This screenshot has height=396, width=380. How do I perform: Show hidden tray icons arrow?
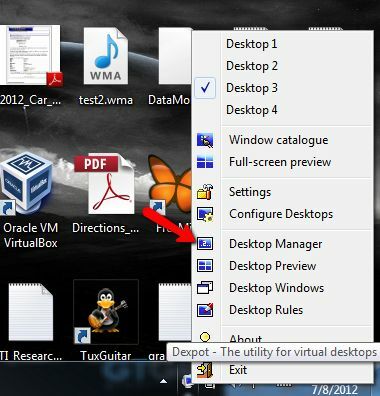pos(163,381)
